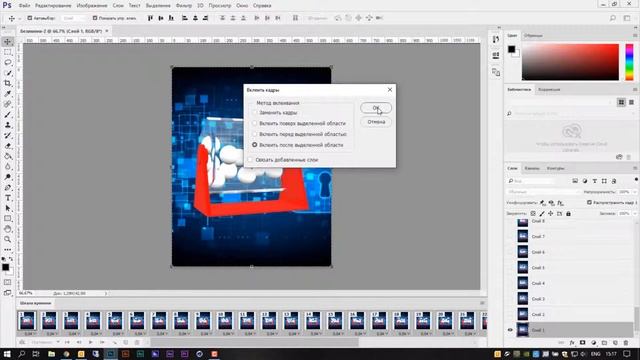Toggle the Автовыбор checkbox in options bar
The width and height of the screenshot is (640, 360).
click(x=30, y=18)
